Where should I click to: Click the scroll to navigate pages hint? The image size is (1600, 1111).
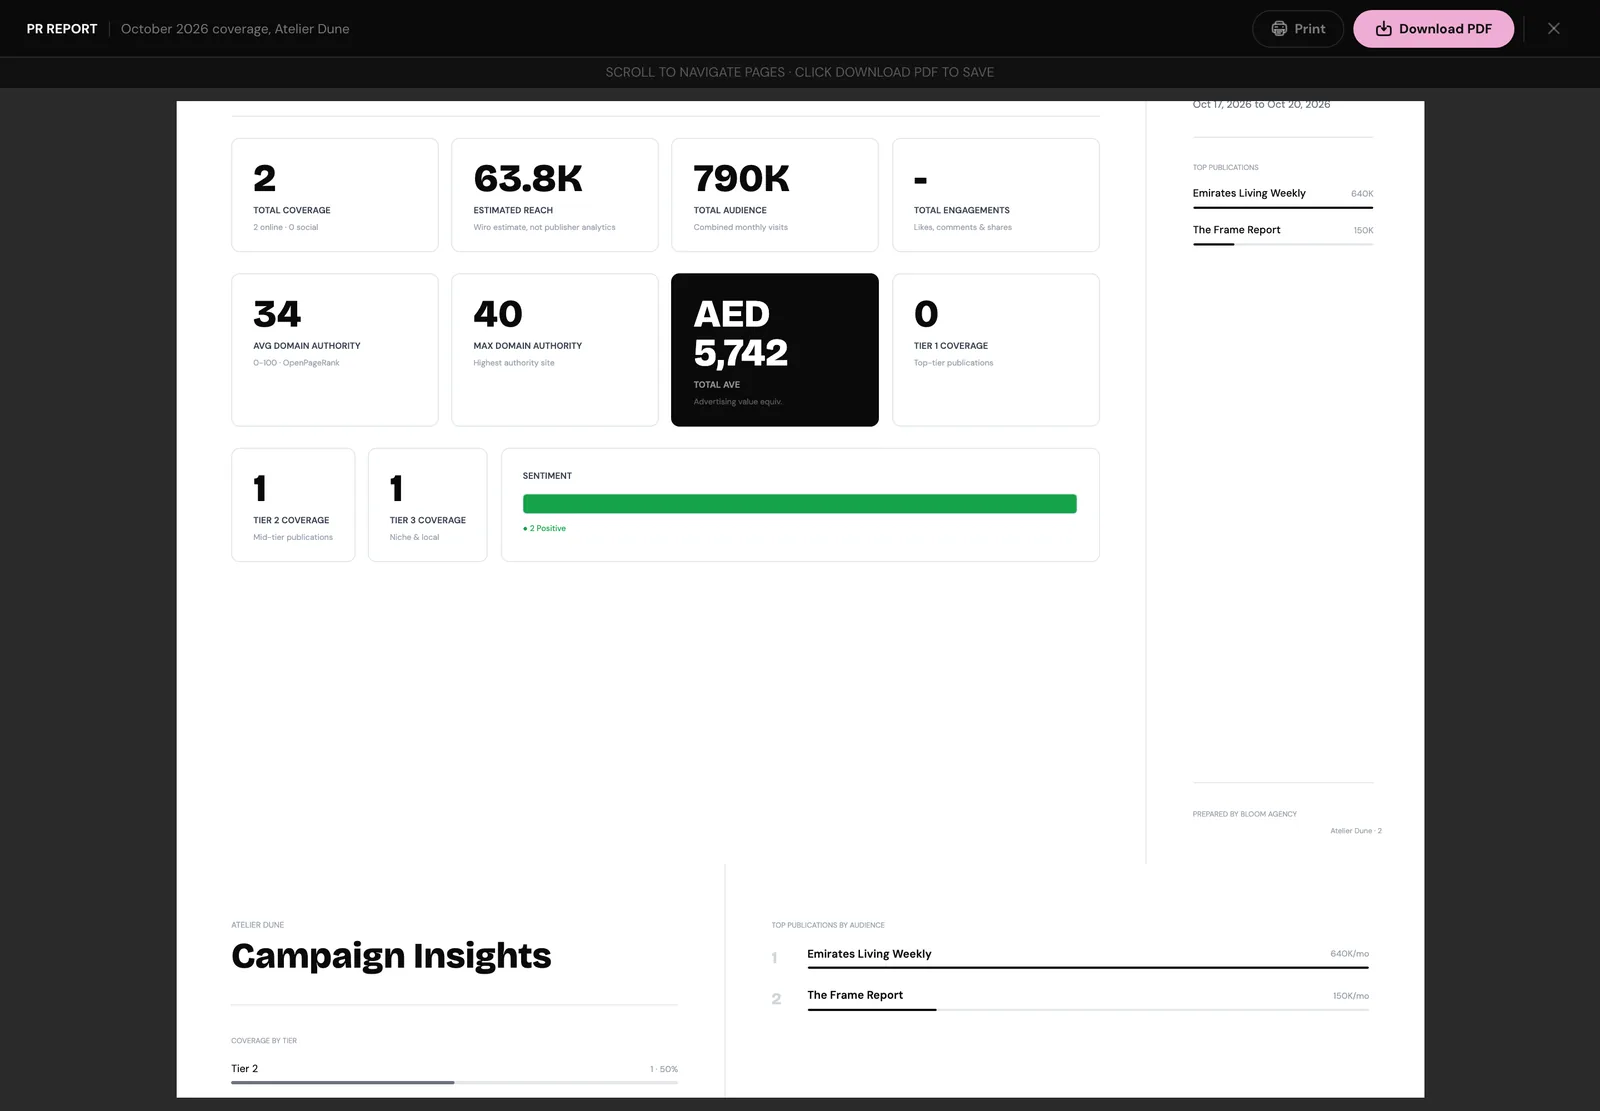(800, 72)
